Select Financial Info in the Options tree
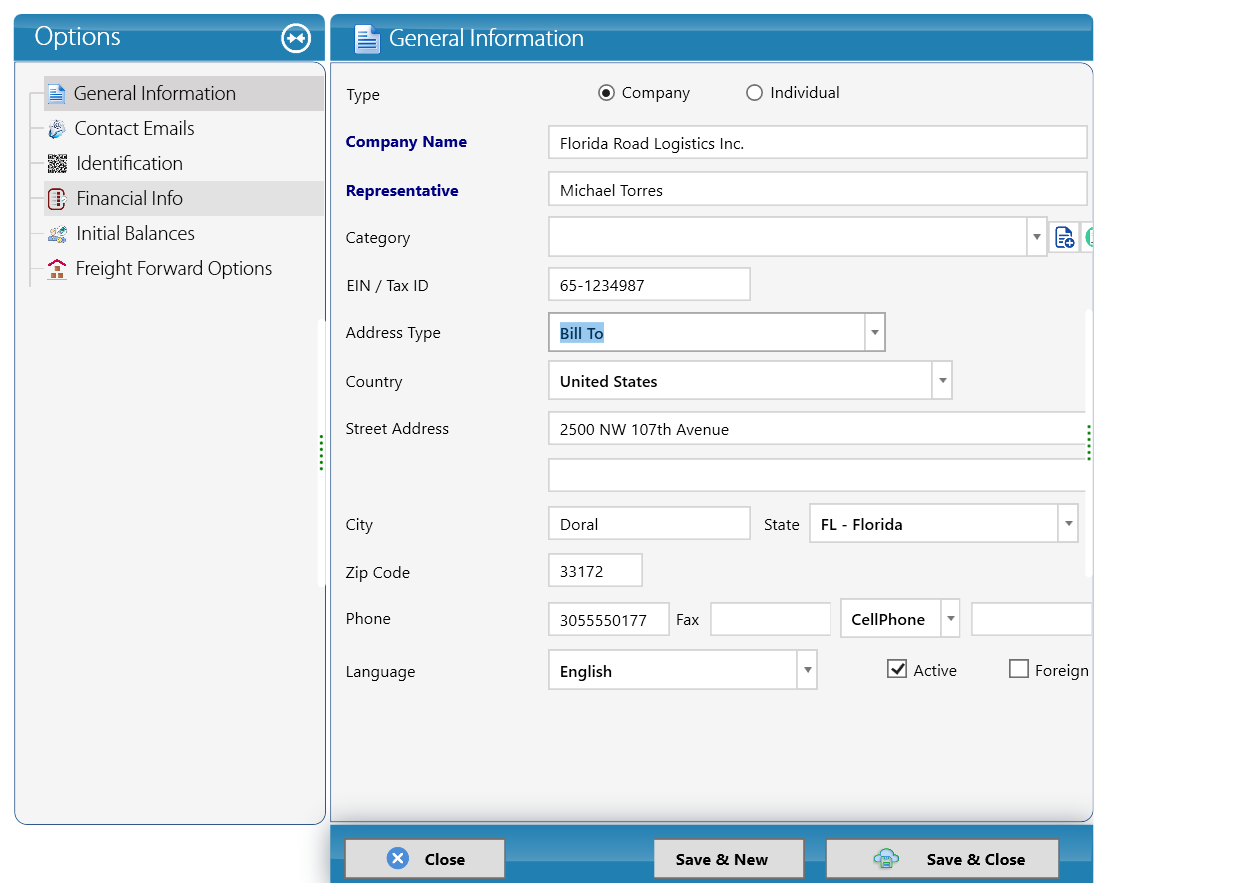This screenshot has height=883, width=1239. click(184, 198)
